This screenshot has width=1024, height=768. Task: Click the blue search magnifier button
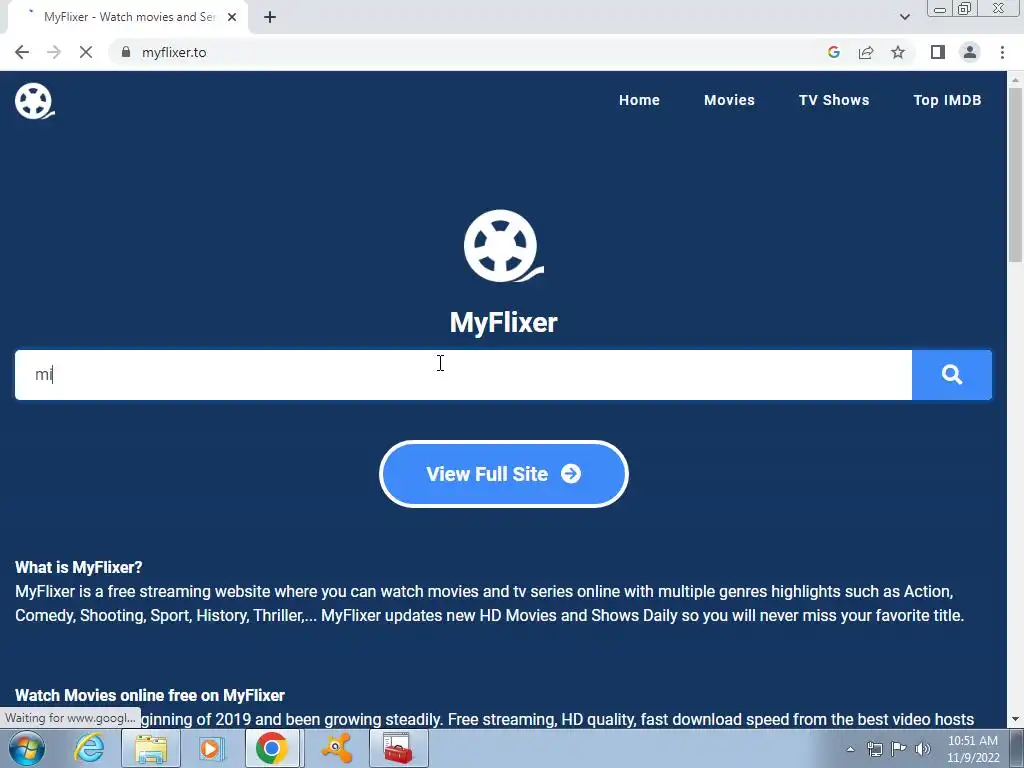pyautogui.click(x=952, y=375)
